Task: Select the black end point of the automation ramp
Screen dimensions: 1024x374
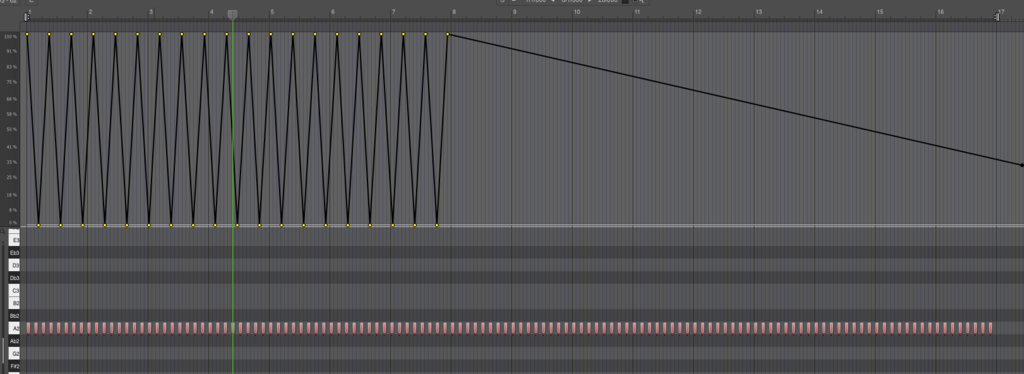Action: pos(1022,165)
